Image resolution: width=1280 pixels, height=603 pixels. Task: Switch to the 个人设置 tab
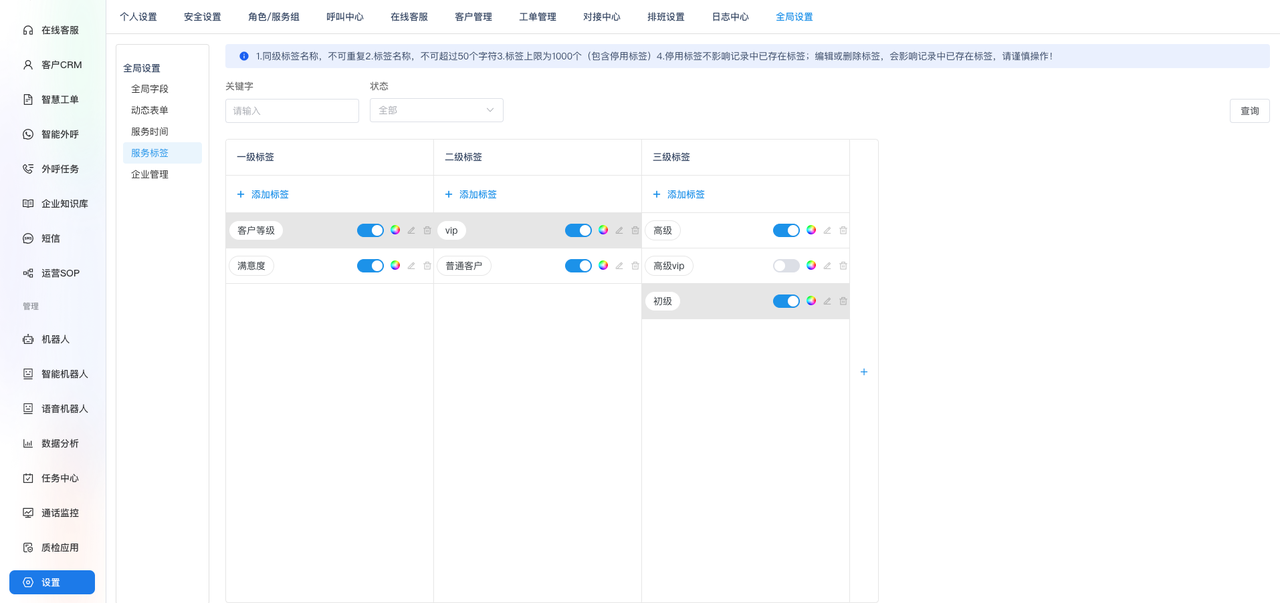coord(138,17)
